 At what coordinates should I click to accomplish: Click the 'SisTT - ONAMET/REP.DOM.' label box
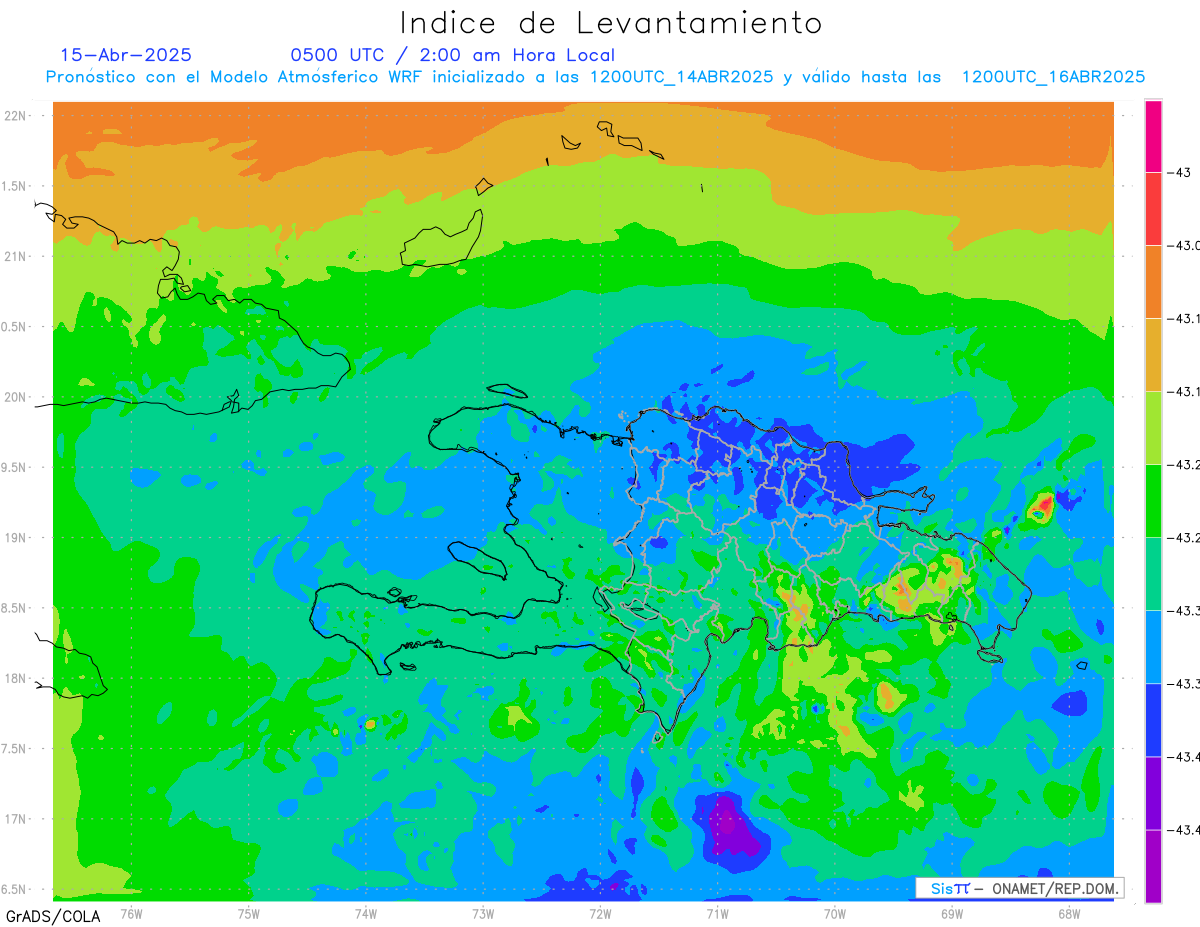1020,888
